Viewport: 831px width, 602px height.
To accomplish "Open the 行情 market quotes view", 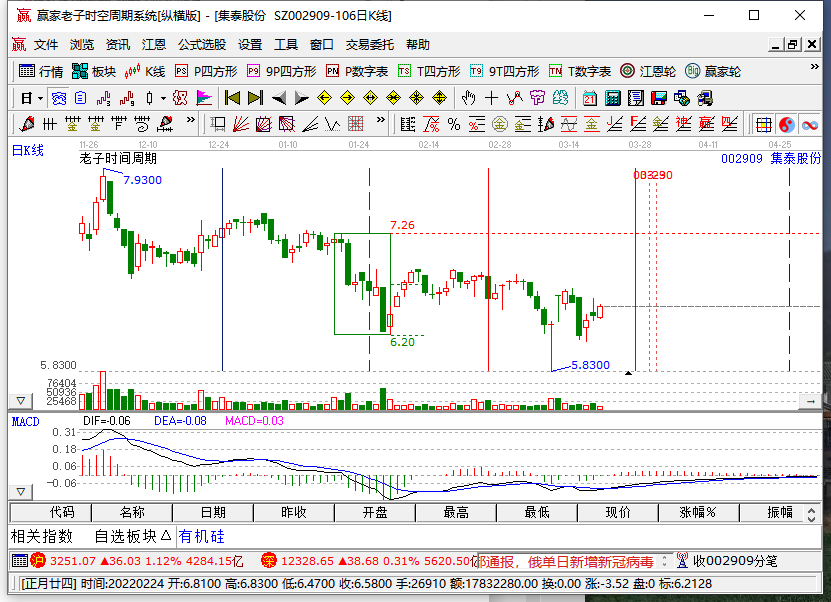I will [x=41, y=71].
